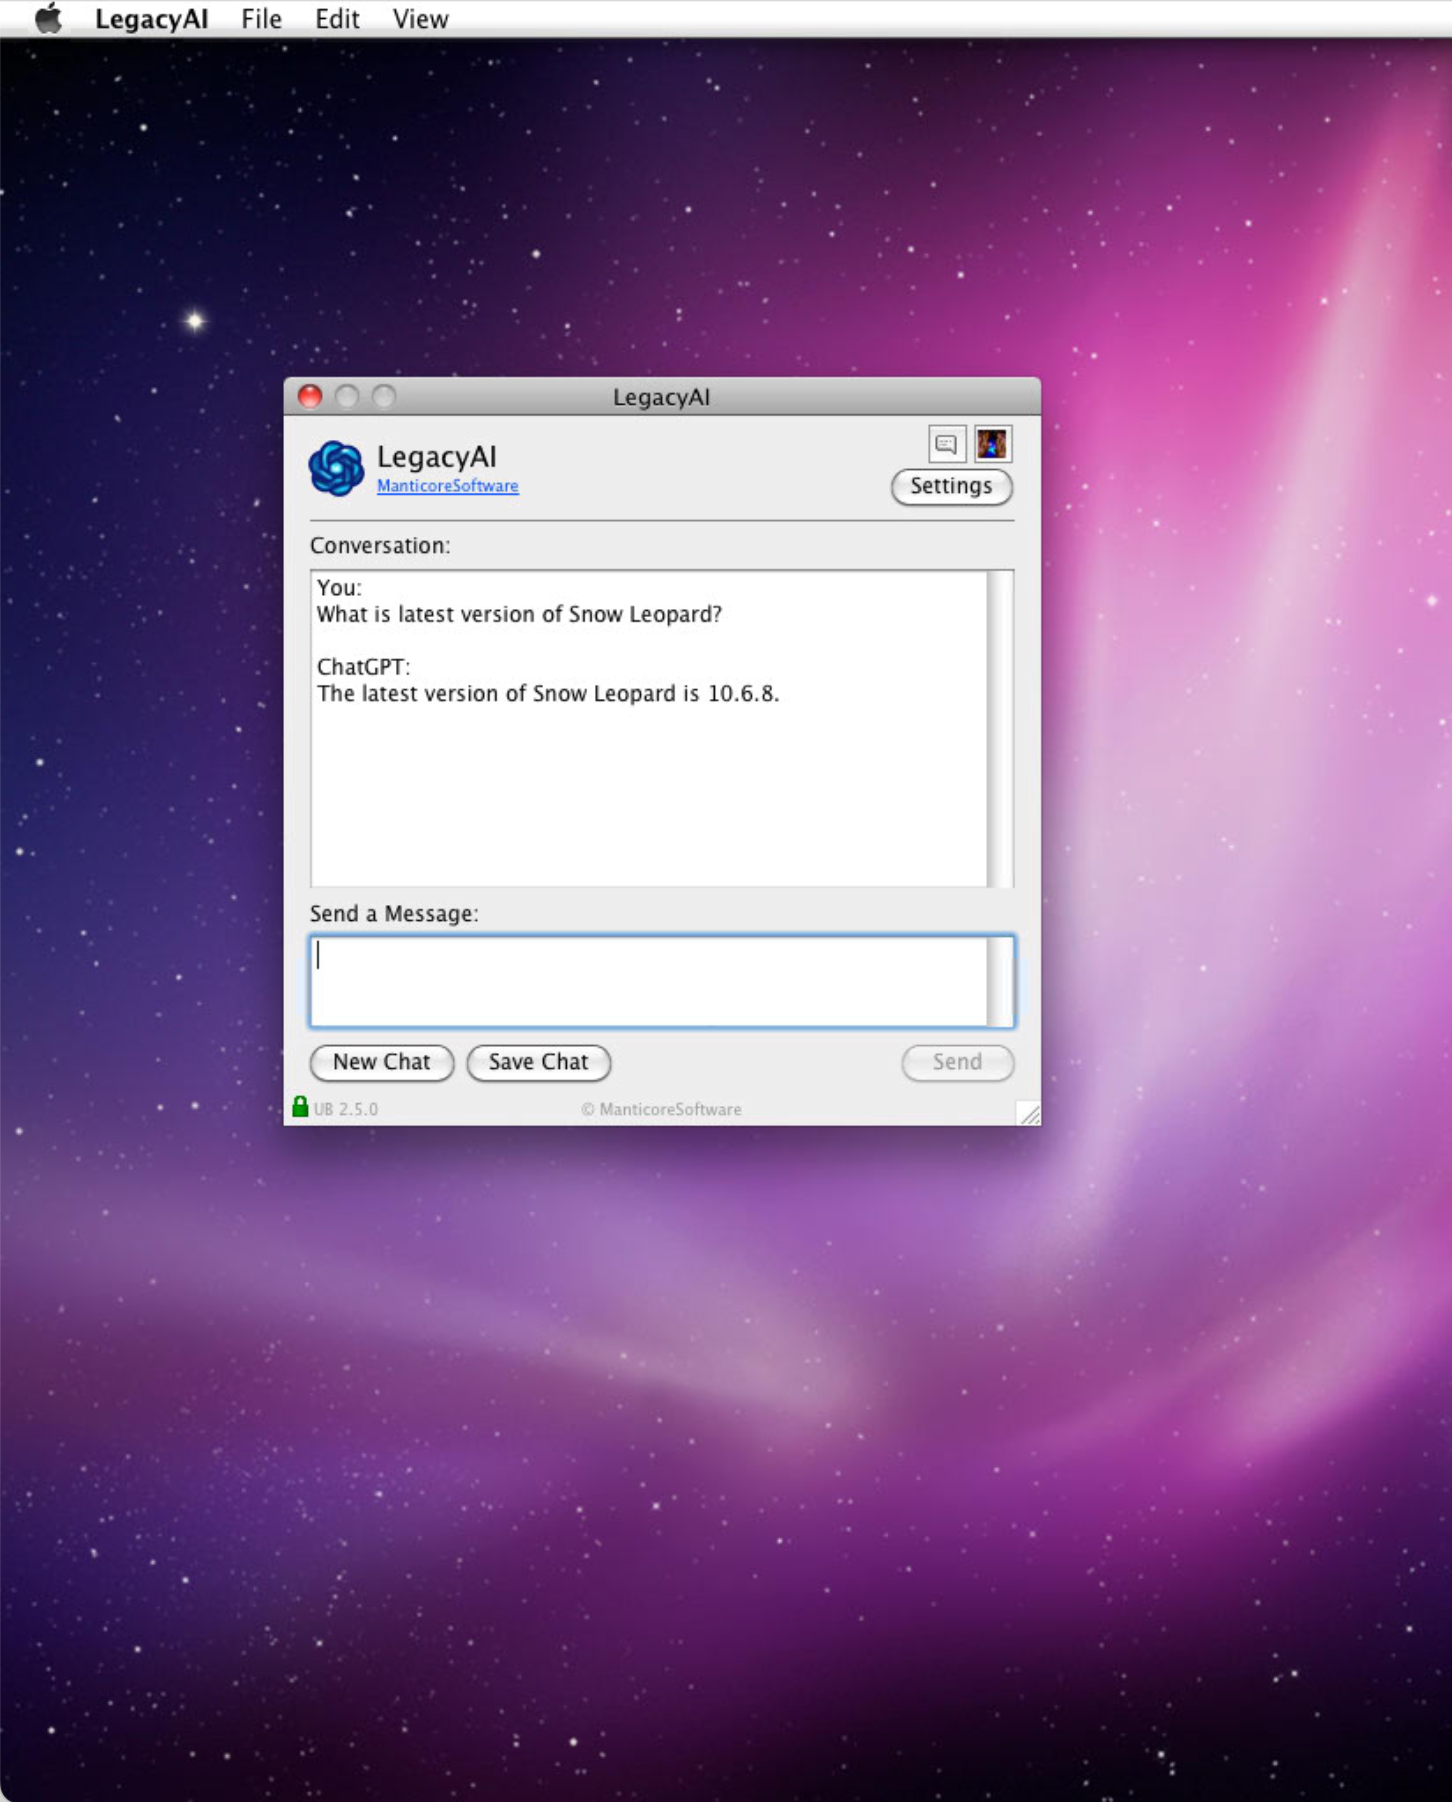Click the green lock icon in status bar

pos(300,1106)
